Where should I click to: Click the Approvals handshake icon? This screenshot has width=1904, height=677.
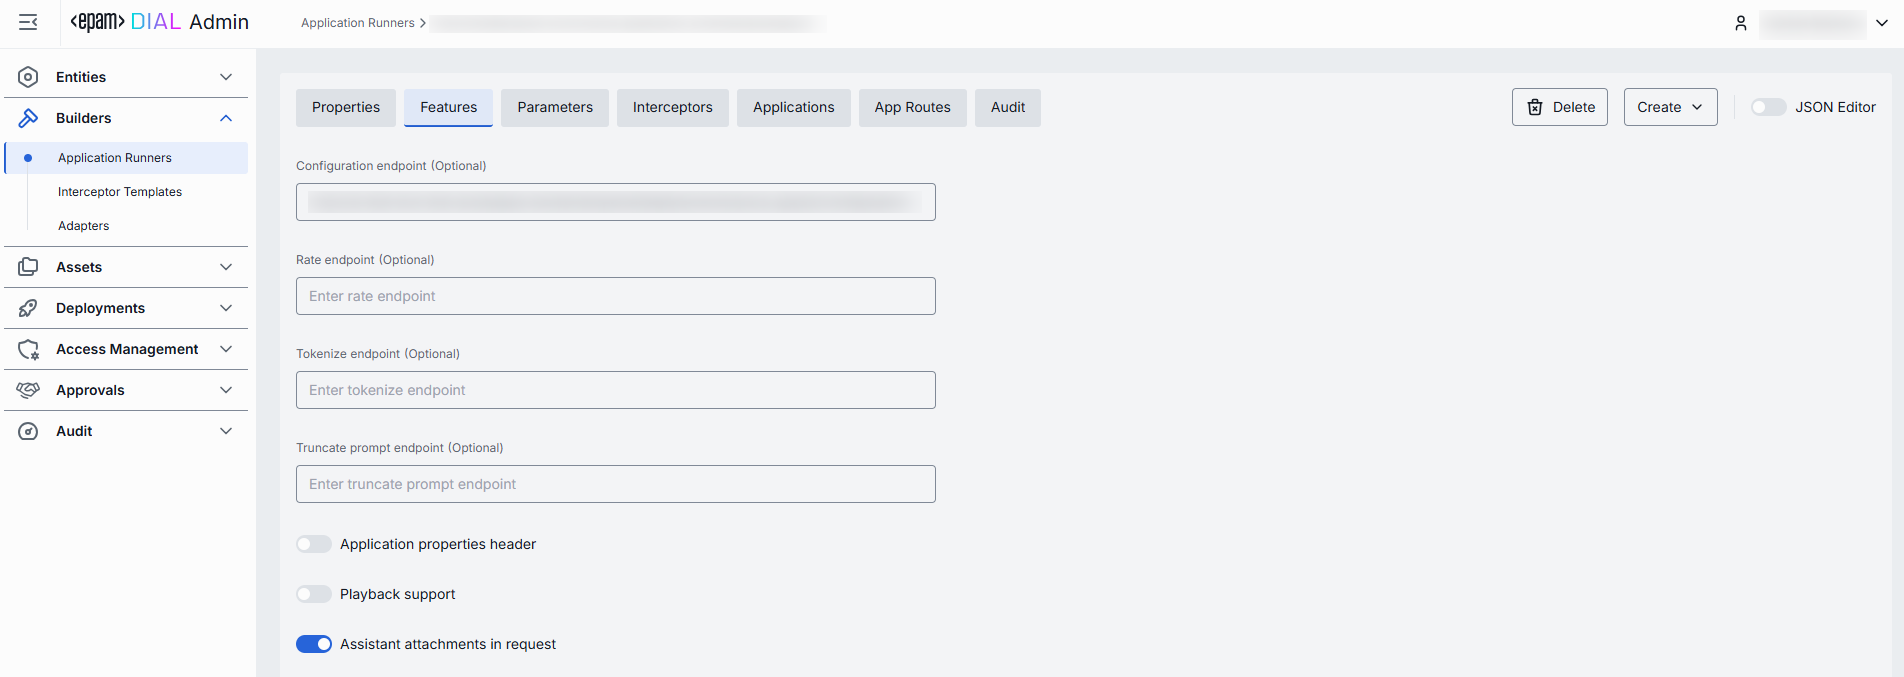point(28,390)
